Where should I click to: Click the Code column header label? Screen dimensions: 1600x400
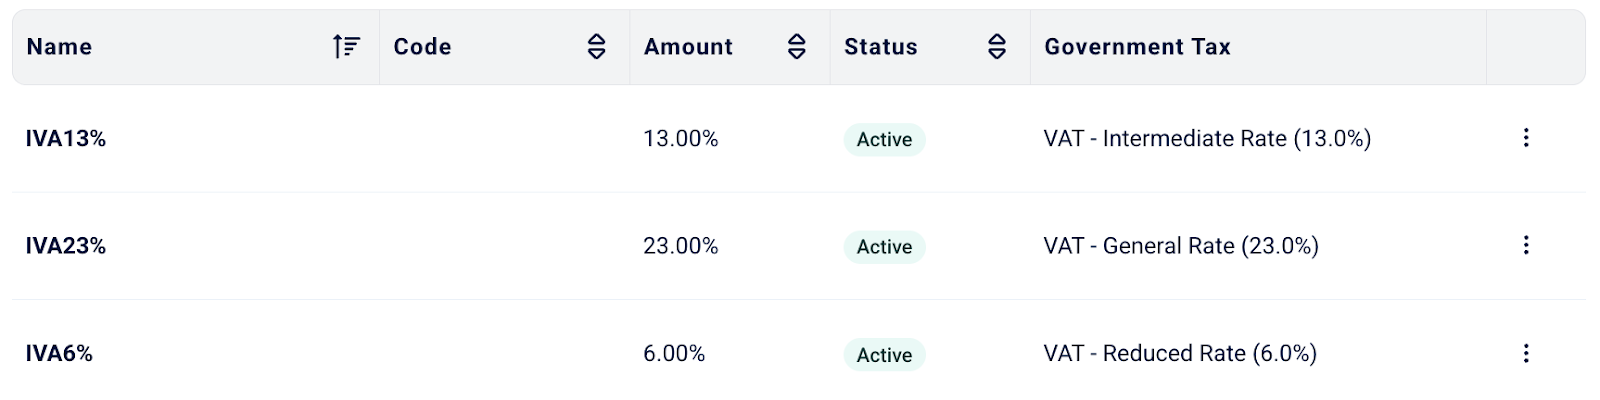pos(422,46)
